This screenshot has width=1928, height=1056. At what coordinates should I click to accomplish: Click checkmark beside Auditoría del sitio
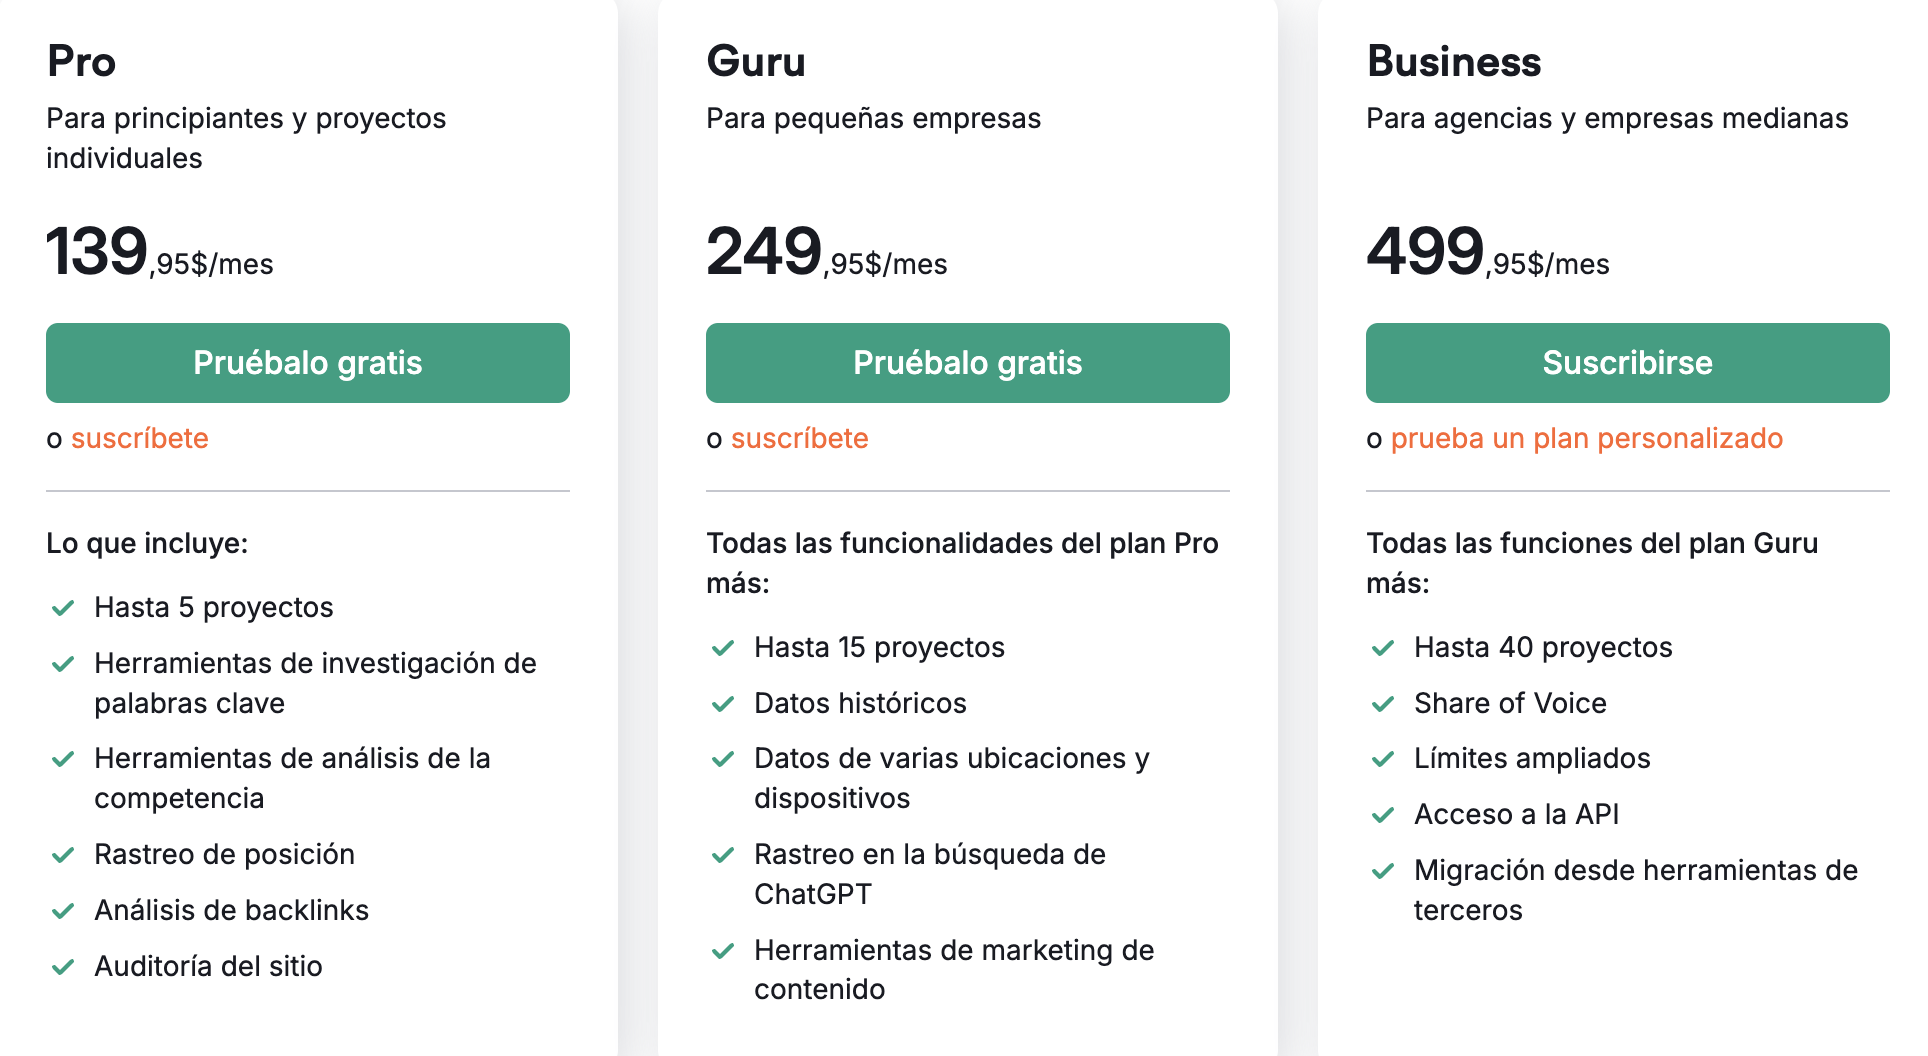63,967
